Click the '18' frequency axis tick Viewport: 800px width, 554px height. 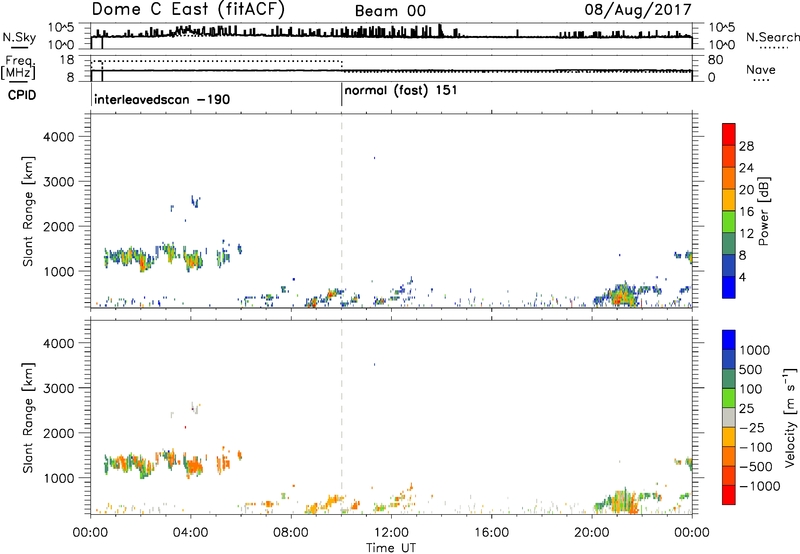(67, 60)
